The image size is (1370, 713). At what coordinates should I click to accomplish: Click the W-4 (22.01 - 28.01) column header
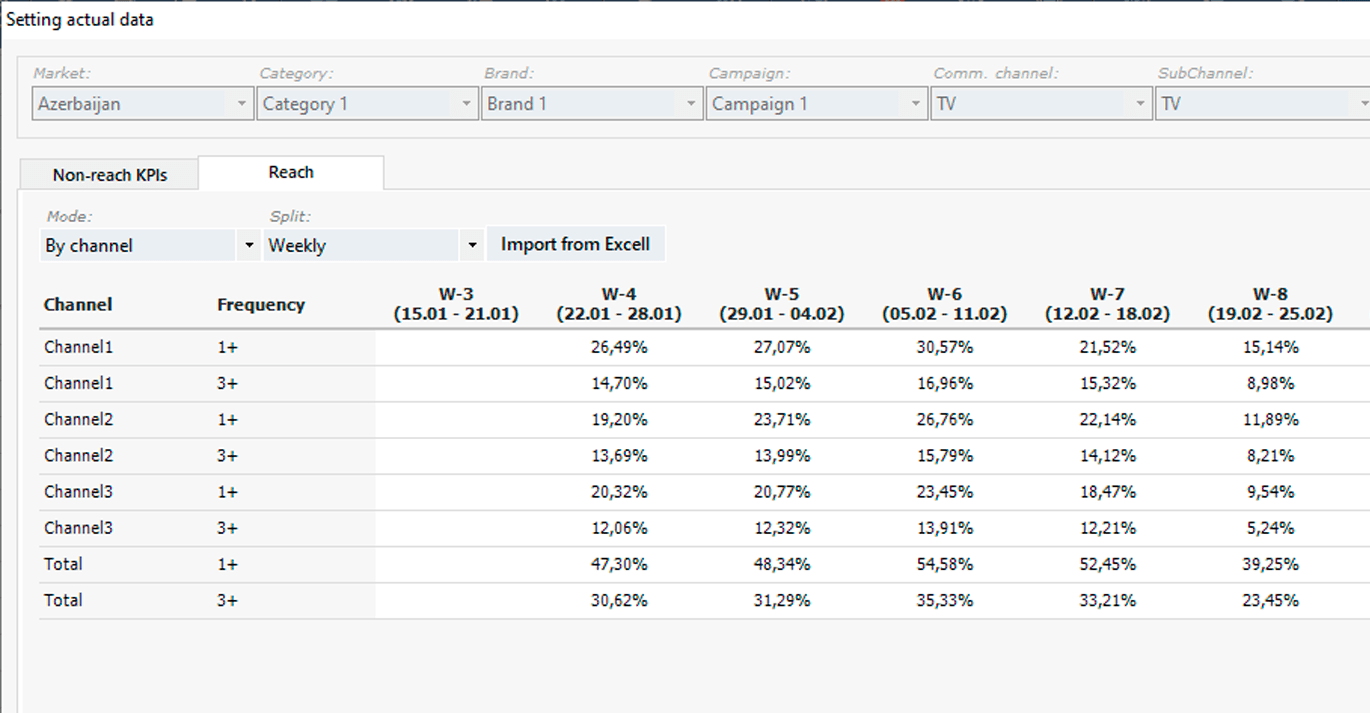click(619, 304)
